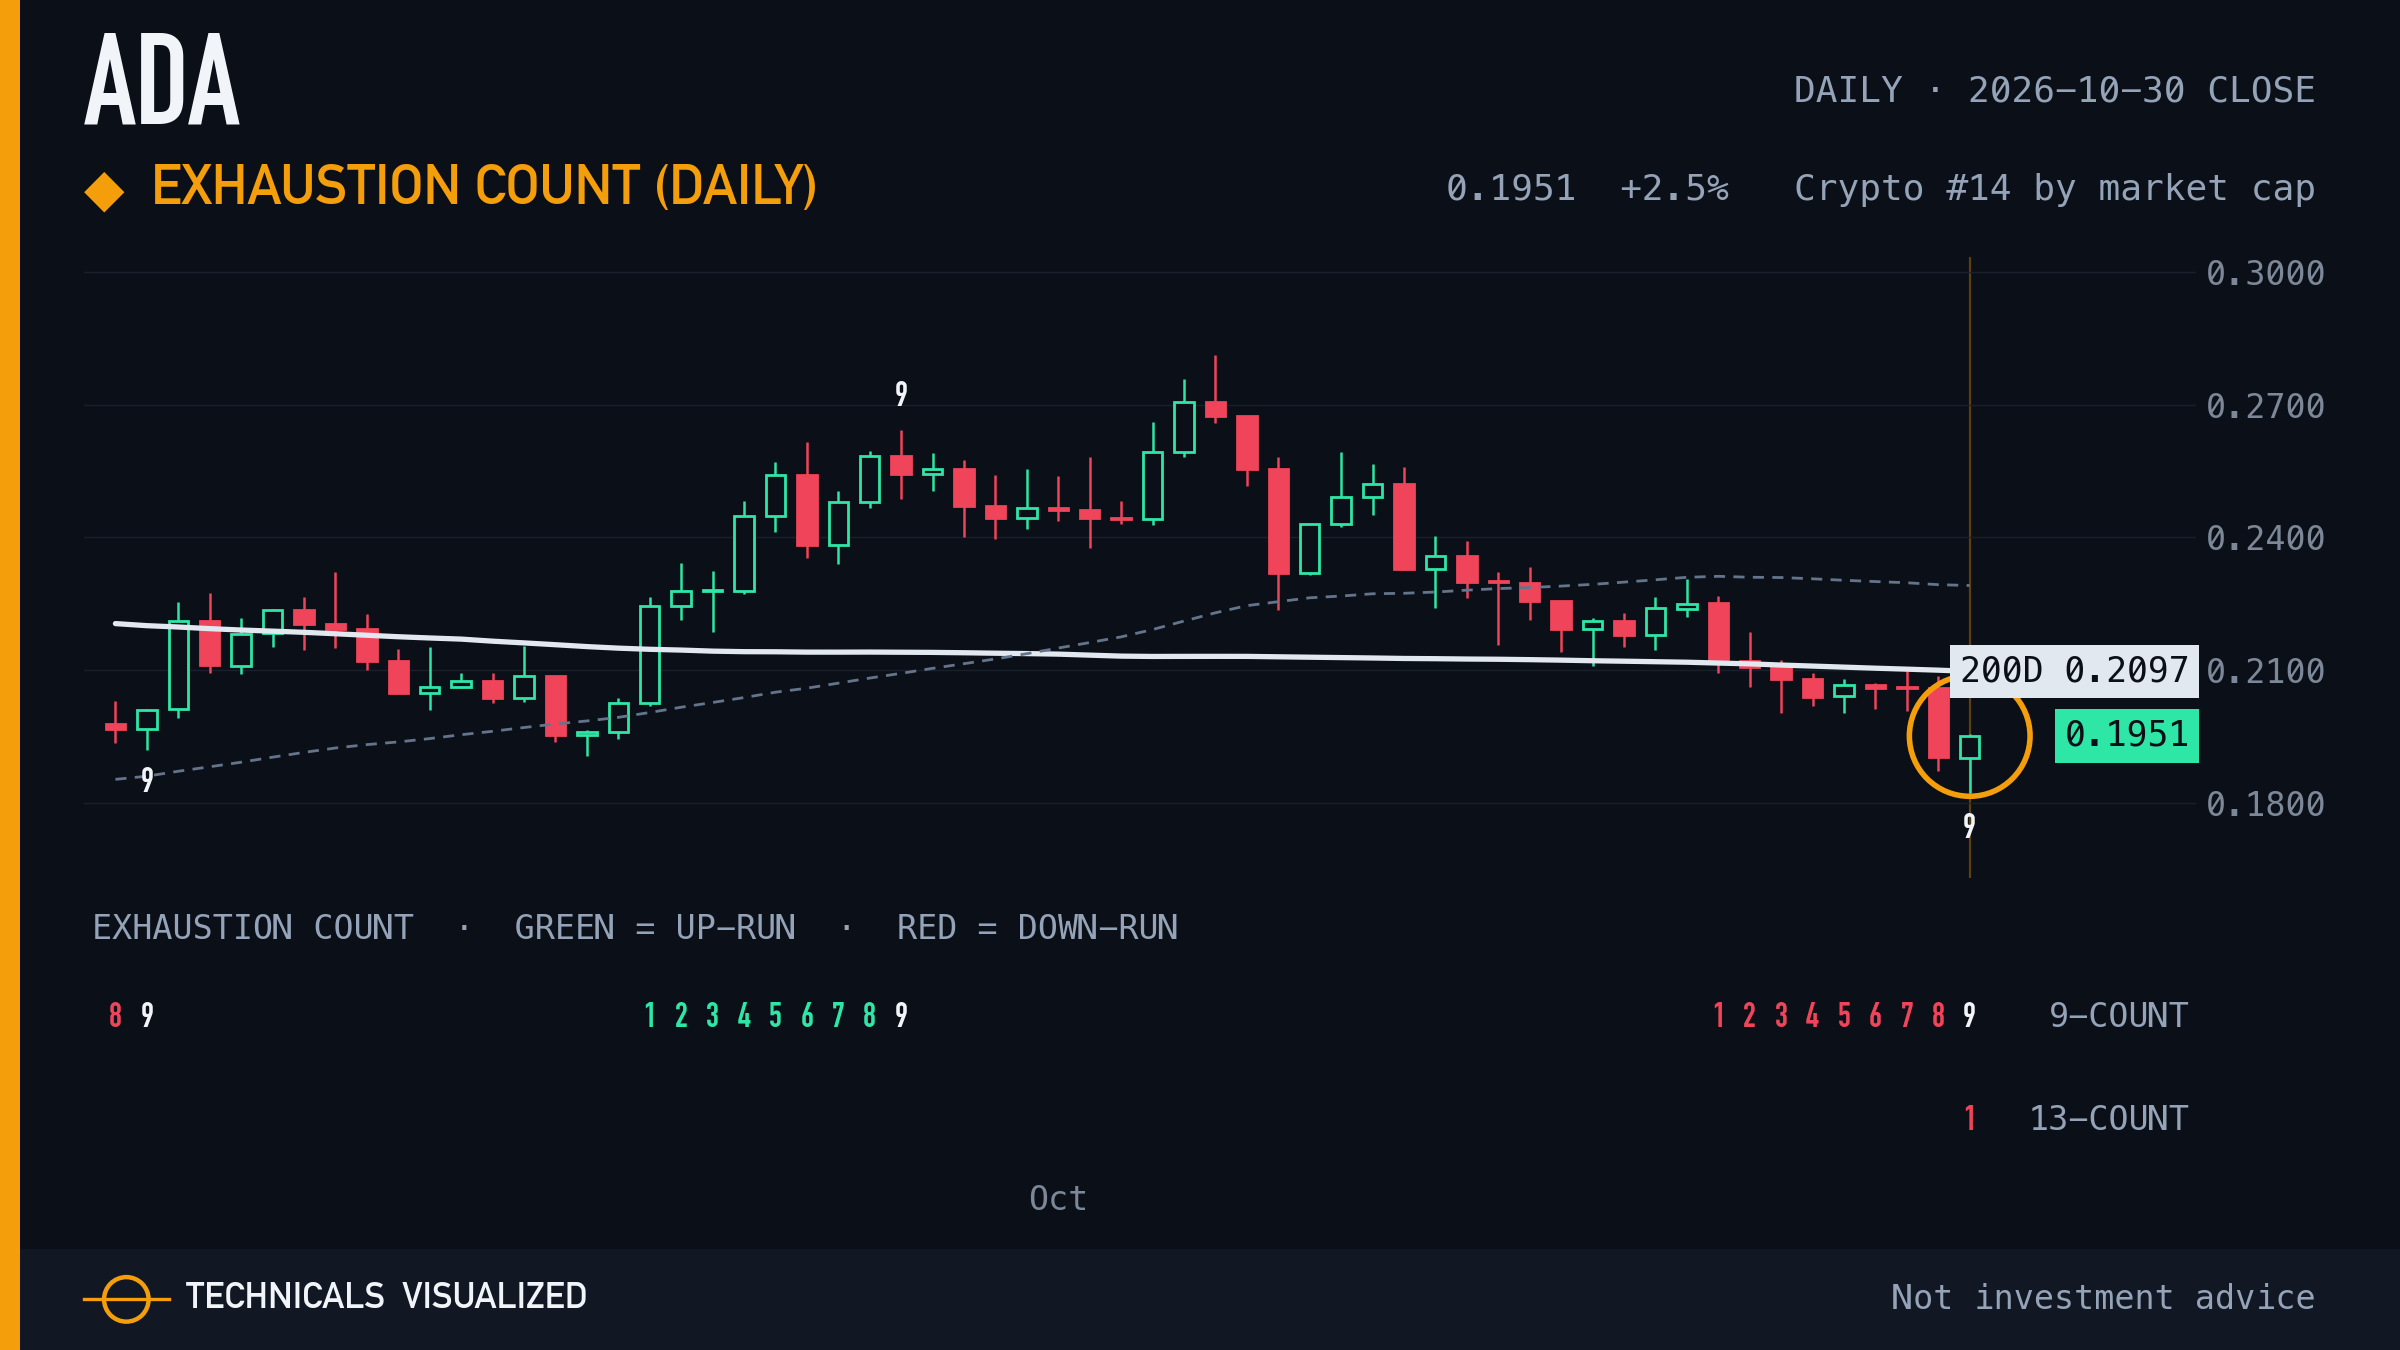Click the +2.5% change value

click(x=1674, y=188)
